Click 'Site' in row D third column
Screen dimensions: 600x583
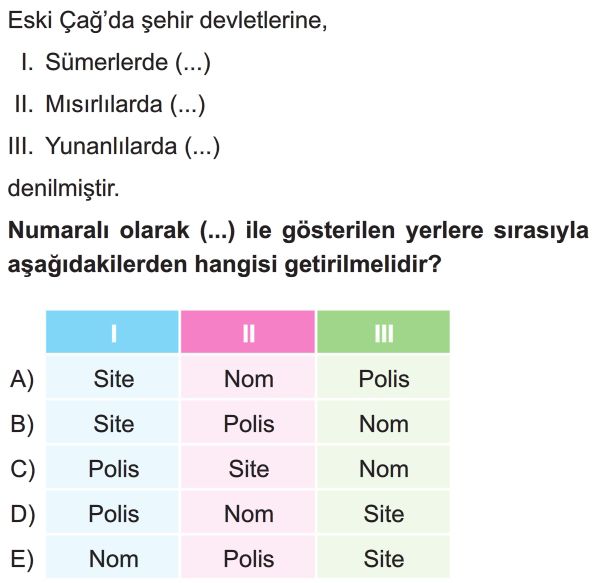[x=384, y=513]
